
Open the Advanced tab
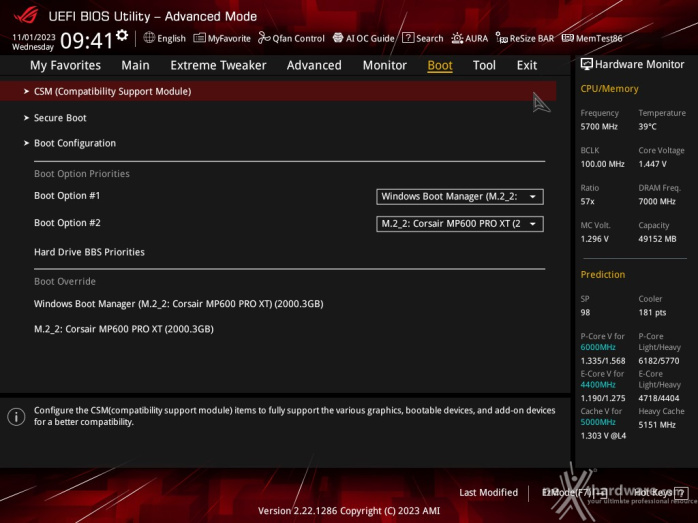[x=314, y=65]
